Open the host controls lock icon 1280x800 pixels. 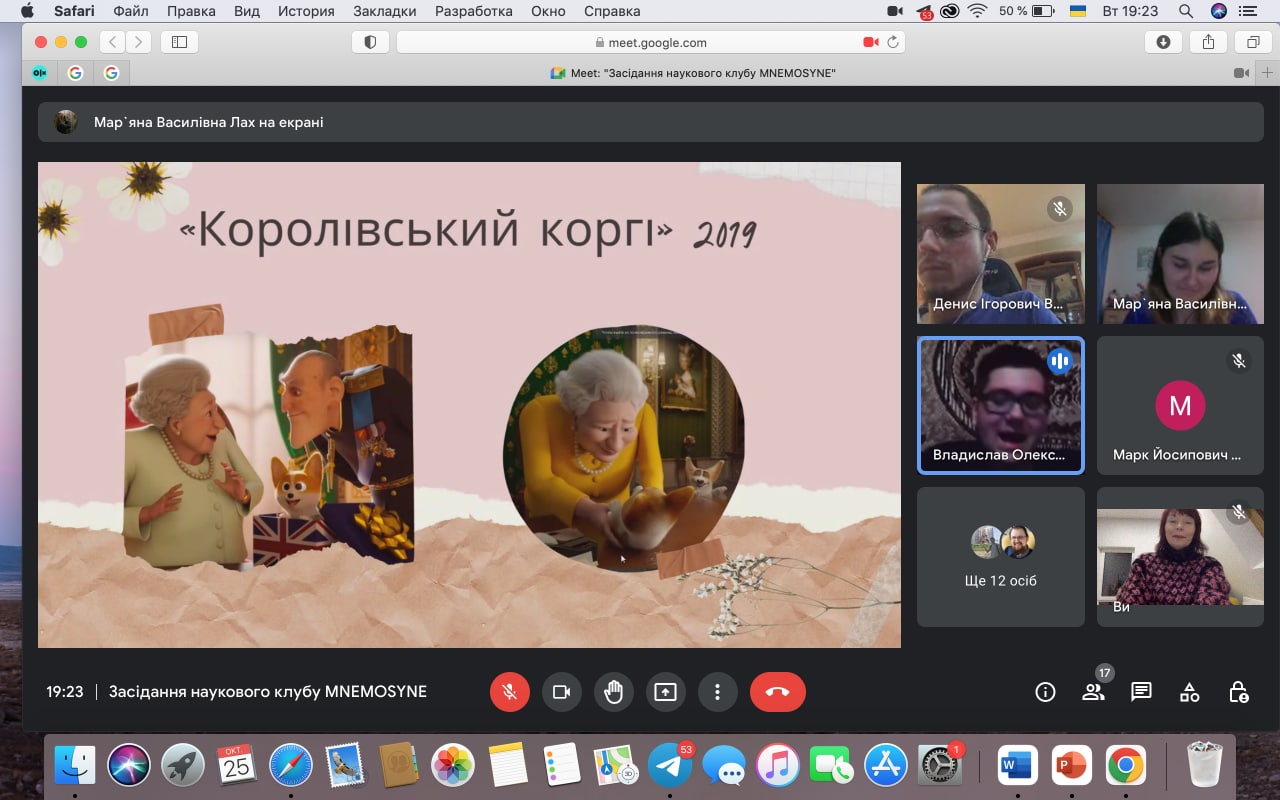[x=1238, y=692]
